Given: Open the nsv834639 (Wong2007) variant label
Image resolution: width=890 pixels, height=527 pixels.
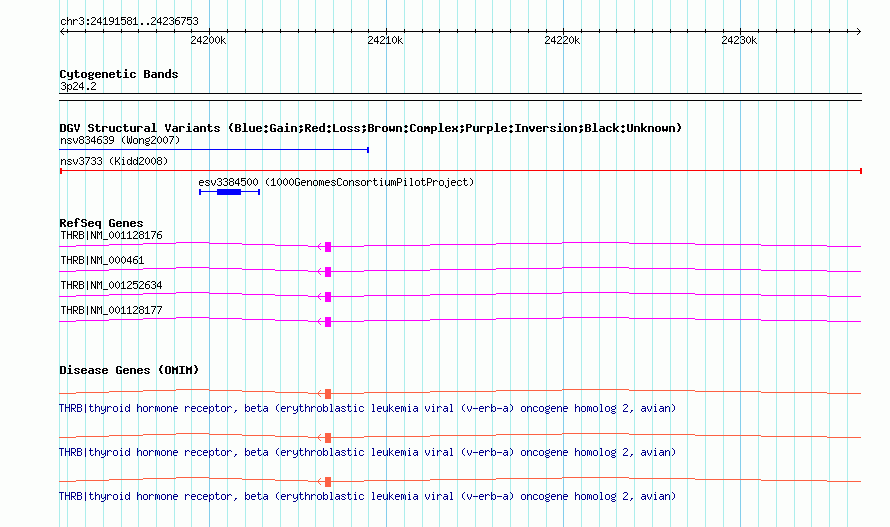Looking at the screenshot, I should (120, 140).
